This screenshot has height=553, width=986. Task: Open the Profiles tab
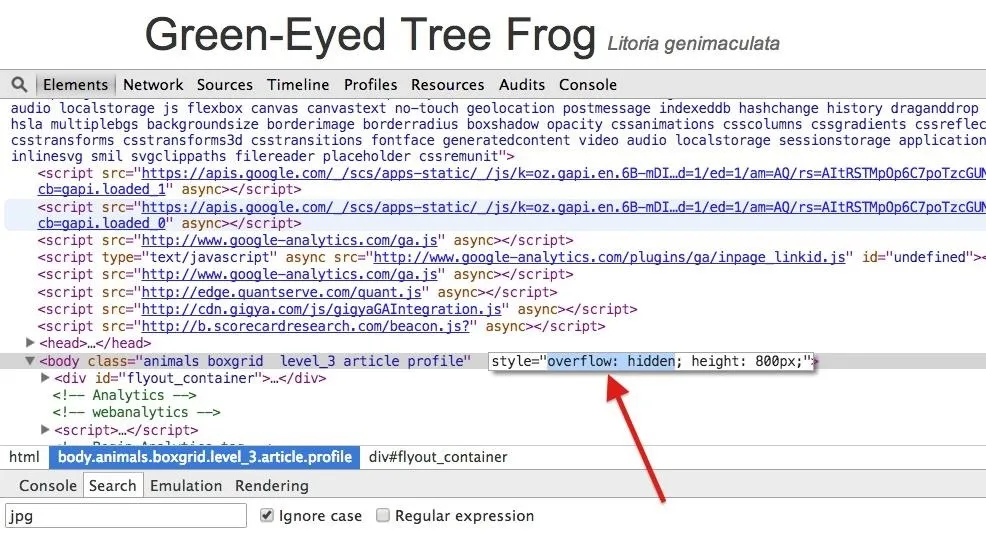point(370,85)
